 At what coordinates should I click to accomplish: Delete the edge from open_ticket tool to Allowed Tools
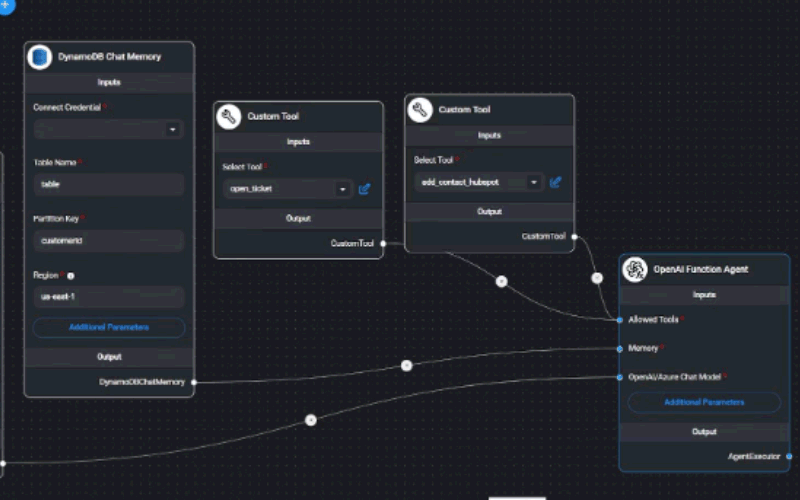pos(502,282)
